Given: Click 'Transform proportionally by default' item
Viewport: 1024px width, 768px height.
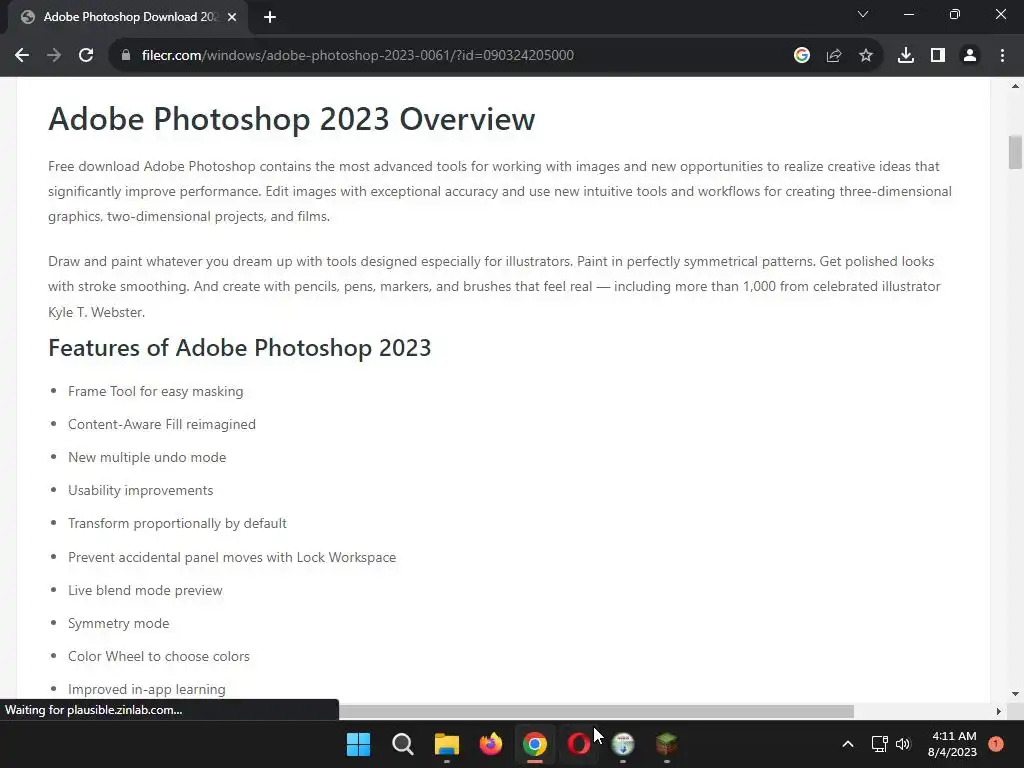Looking at the screenshot, I should click(x=177, y=524).
